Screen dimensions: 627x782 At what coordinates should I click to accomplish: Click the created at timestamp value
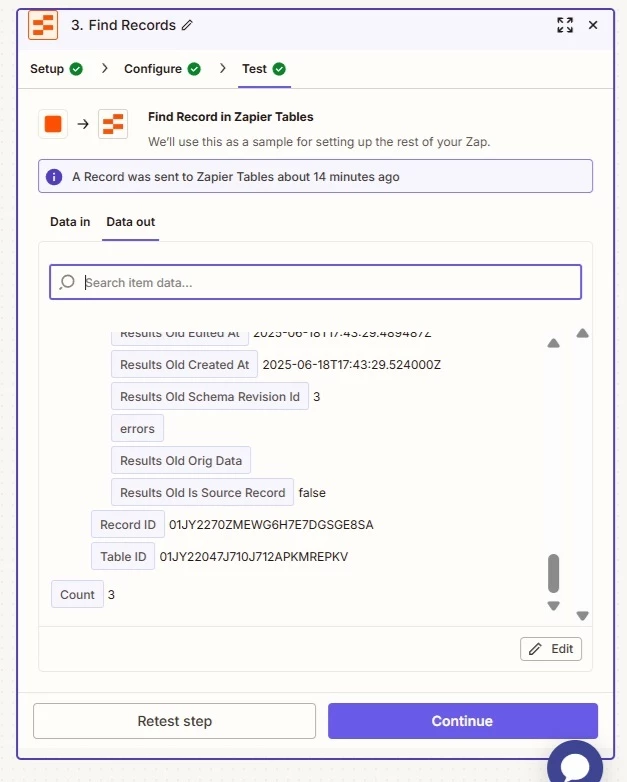(352, 365)
